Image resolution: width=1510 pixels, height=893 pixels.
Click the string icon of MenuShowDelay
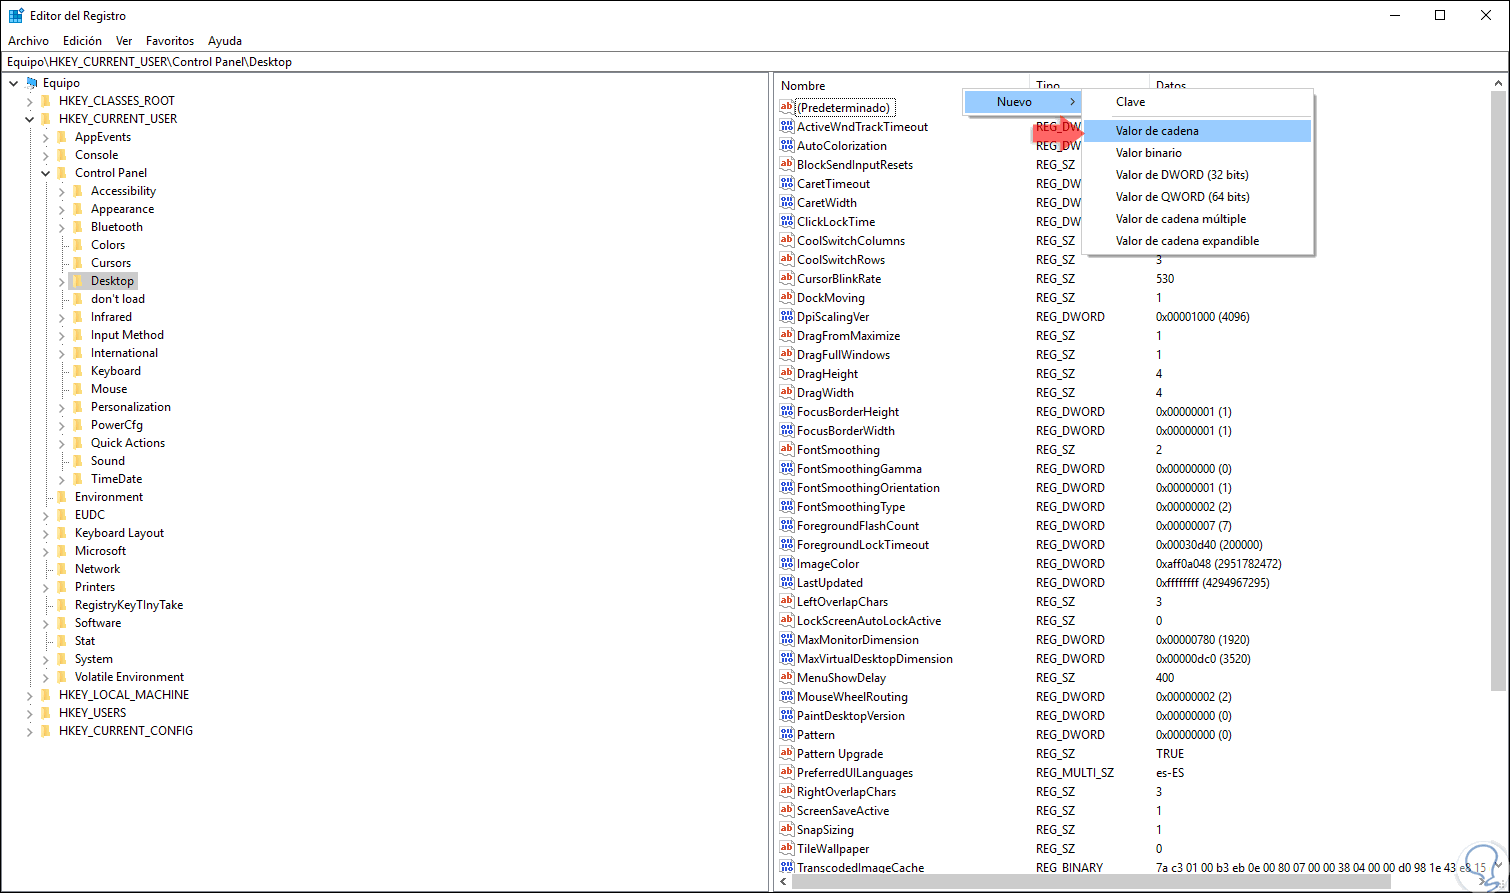pos(787,678)
